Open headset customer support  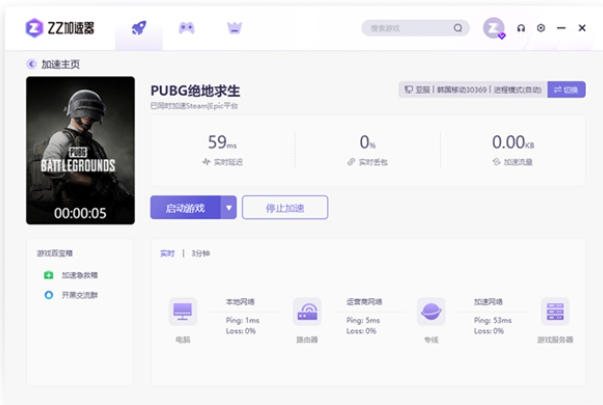(521, 28)
